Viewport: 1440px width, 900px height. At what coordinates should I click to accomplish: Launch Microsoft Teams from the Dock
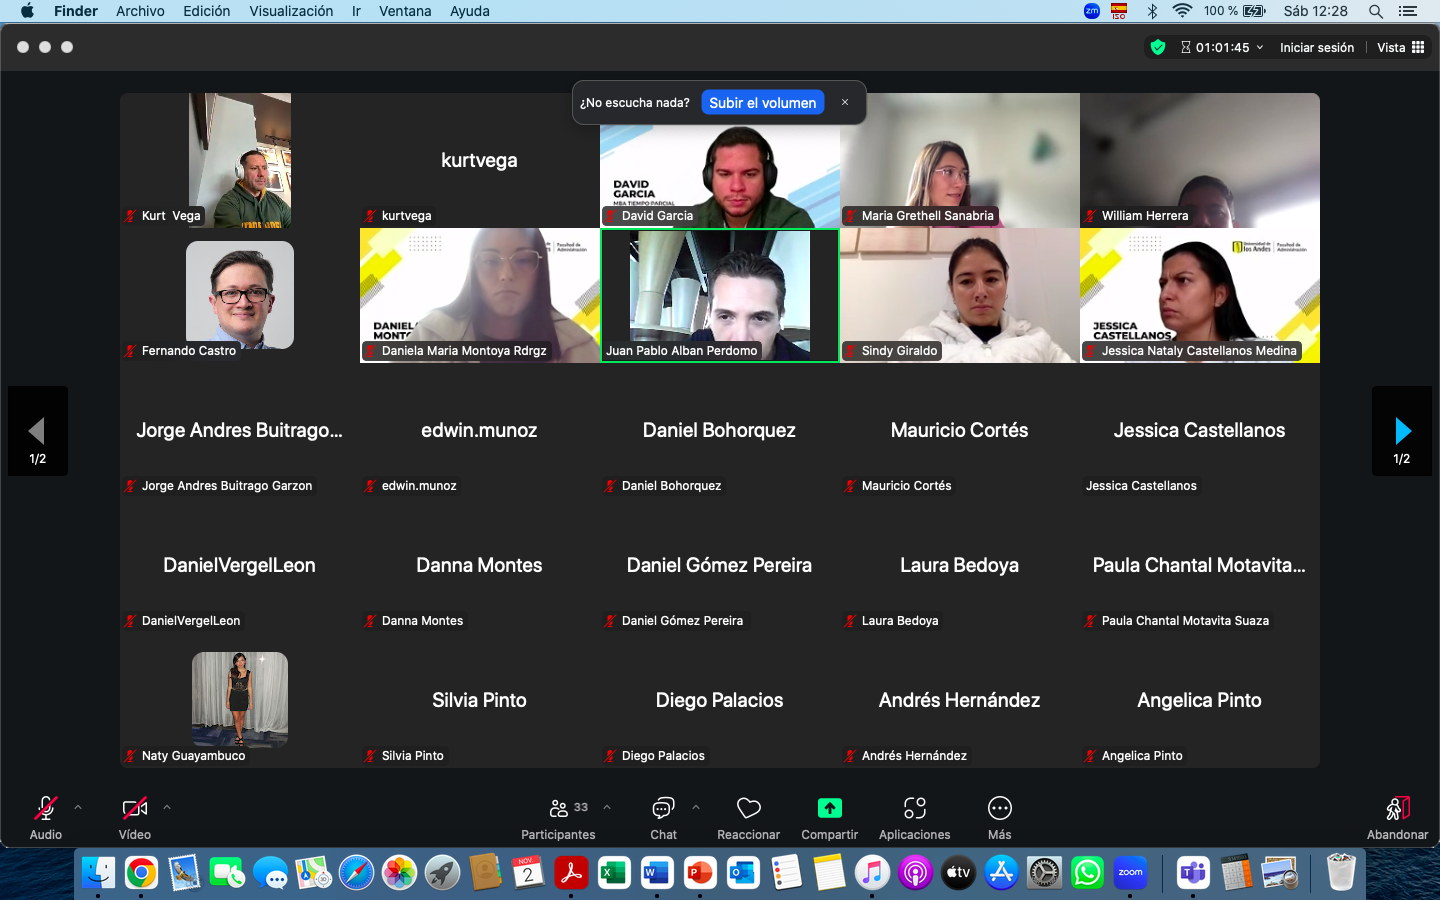(x=1193, y=873)
